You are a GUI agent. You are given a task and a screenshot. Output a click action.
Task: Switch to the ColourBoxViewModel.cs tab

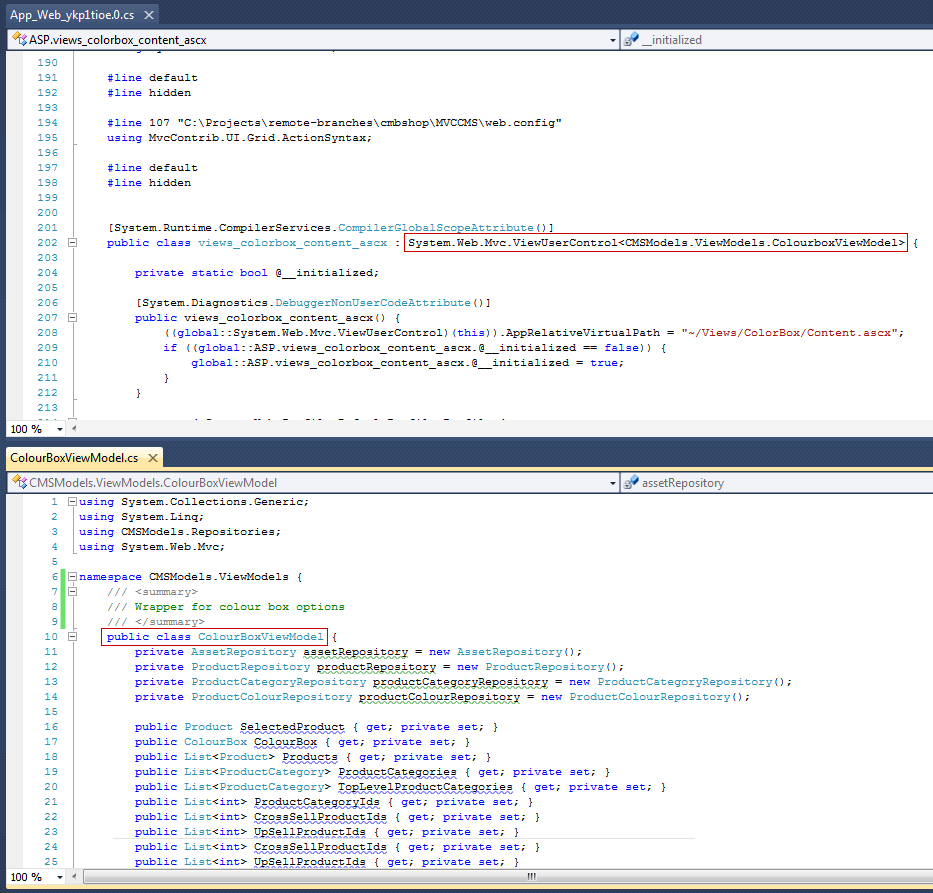[x=74, y=458]
